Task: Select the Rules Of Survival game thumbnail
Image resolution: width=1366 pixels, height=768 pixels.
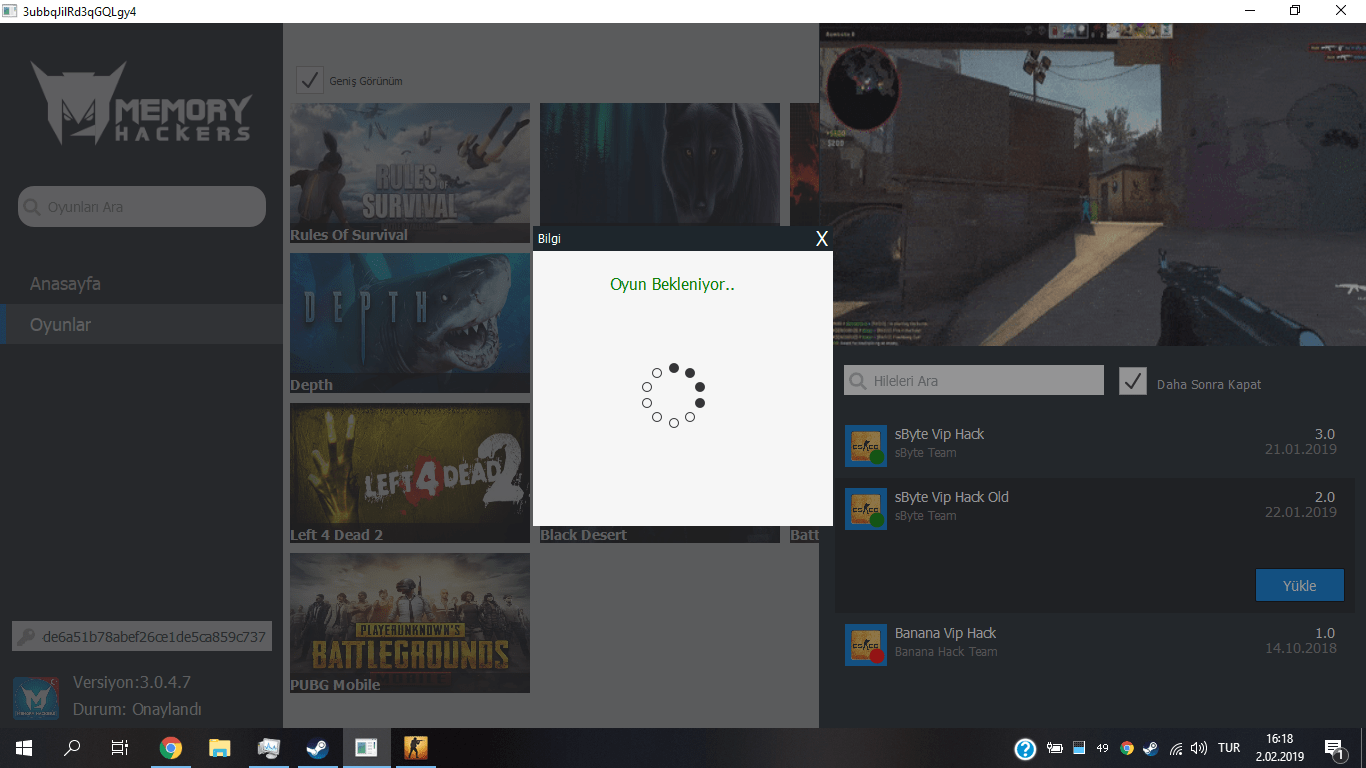Action: (410, 173)
